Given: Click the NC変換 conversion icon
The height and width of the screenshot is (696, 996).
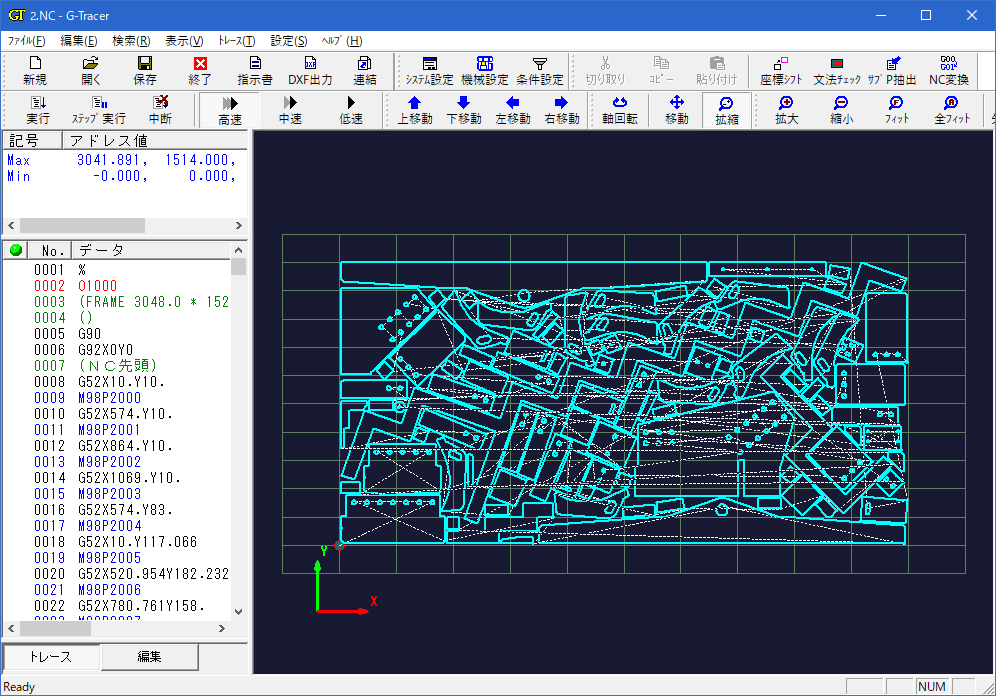Looking at the screenshot, I should 948,70.
